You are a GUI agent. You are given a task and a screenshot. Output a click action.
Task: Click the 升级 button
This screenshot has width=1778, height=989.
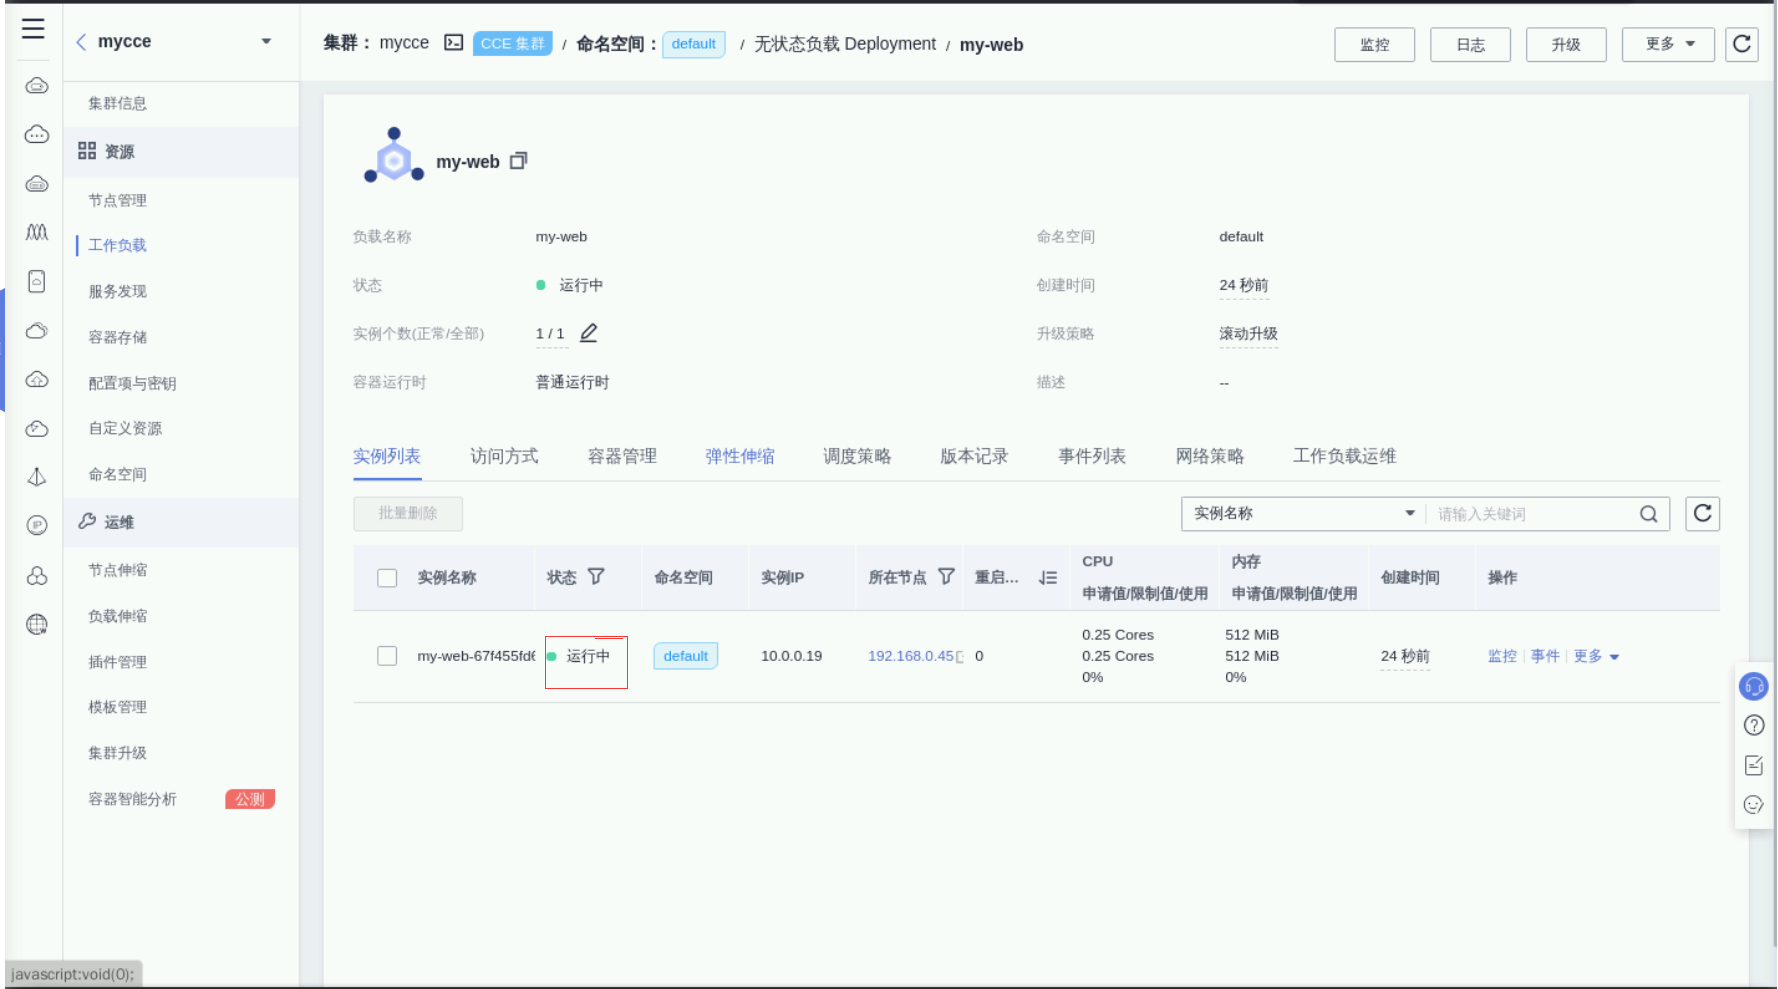pyautogui.click(x=1566, y=44)
